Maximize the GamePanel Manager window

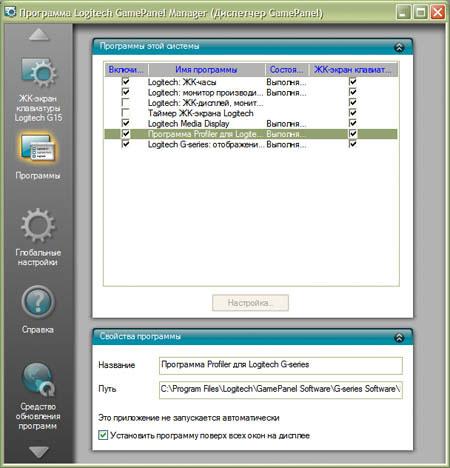(420, 12)
